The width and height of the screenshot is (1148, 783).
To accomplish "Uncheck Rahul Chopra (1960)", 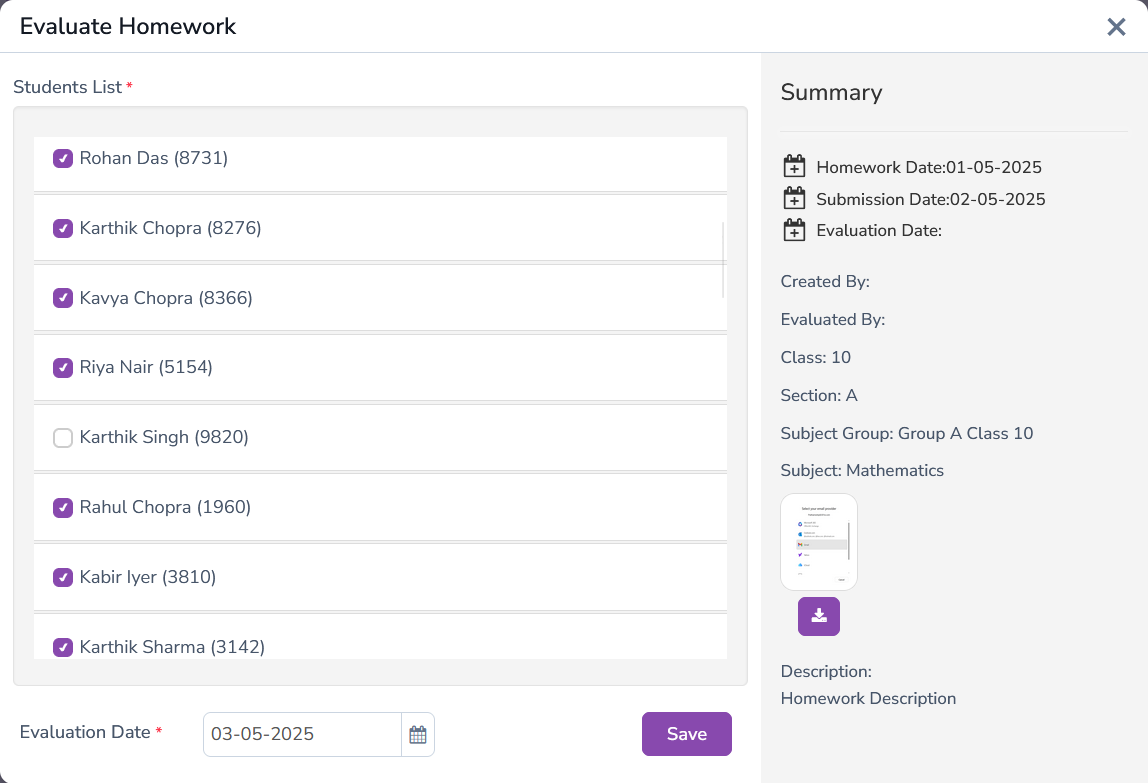I will pyautogui.click(x=63, y=507).
